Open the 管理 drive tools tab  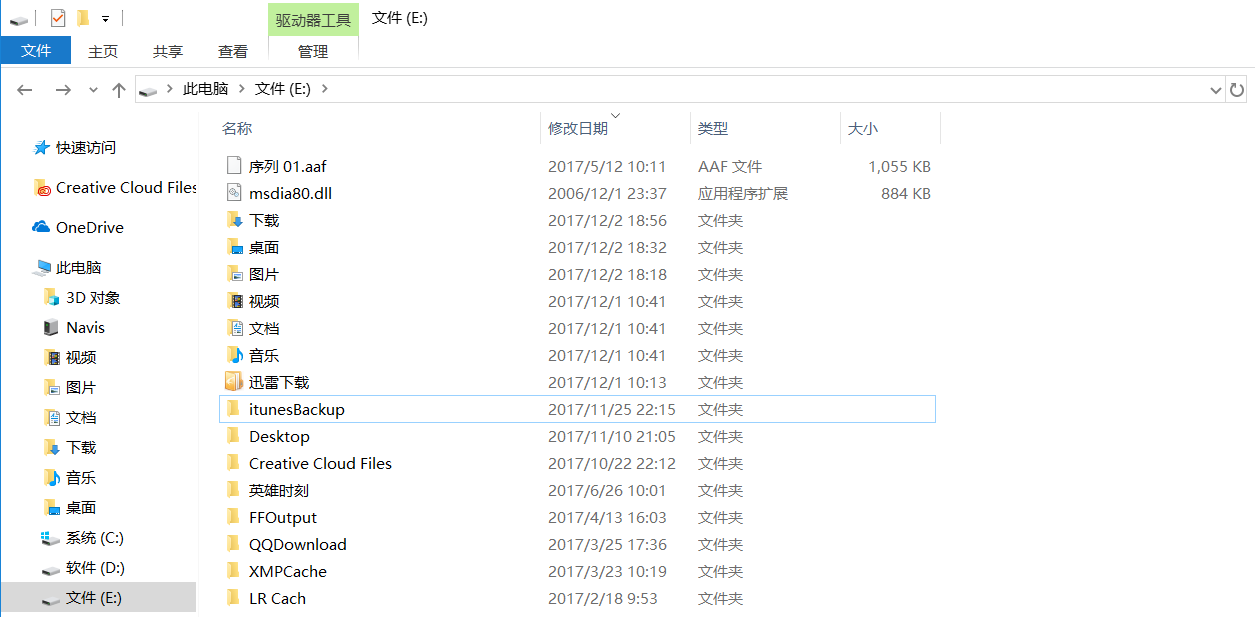tap(313, 51)
